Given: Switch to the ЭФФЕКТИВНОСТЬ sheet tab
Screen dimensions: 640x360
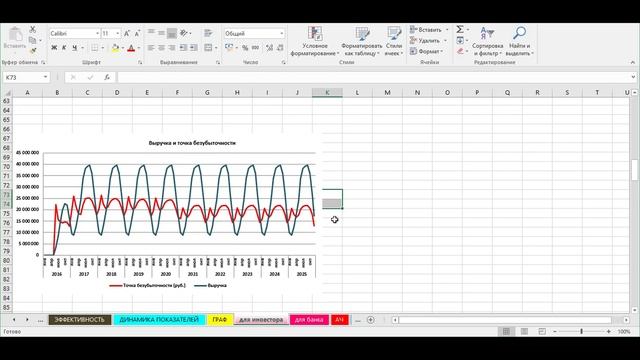Looking at the screenshot, I should point(80,320).
